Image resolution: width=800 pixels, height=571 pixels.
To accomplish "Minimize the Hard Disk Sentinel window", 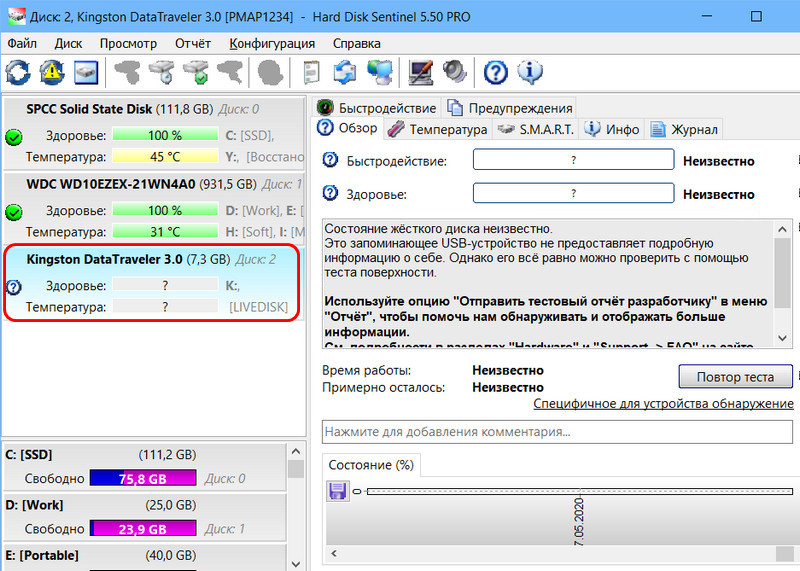I will (x=707, y=16).
